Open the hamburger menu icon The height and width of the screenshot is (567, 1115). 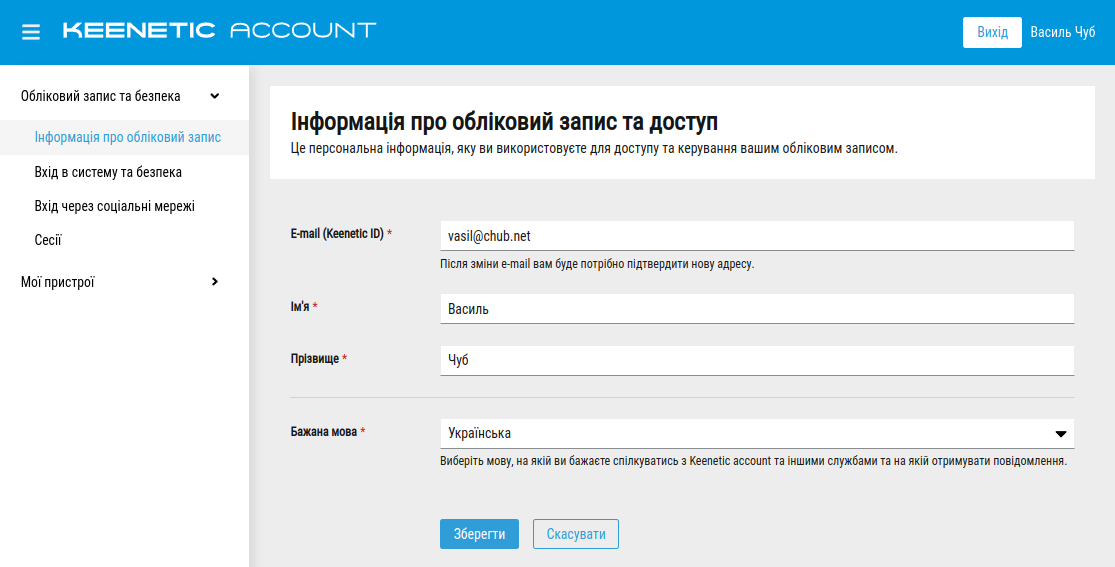tap(31, 32)
